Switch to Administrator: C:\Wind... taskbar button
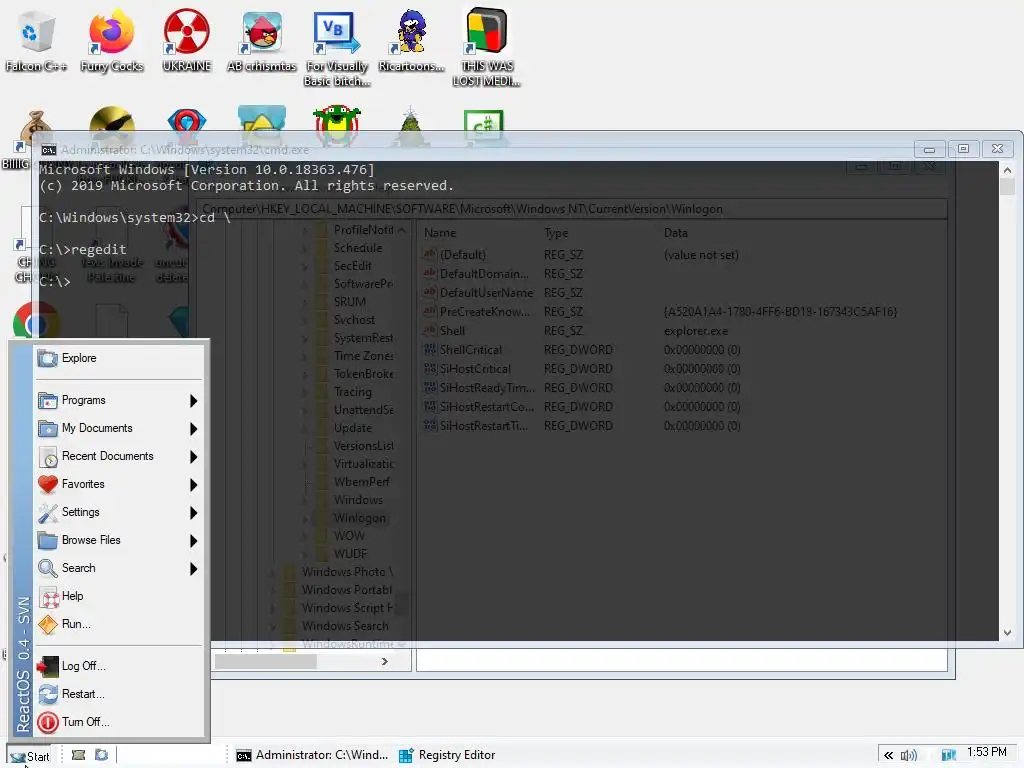1024x768 pixels. click(x=312, y=755)
